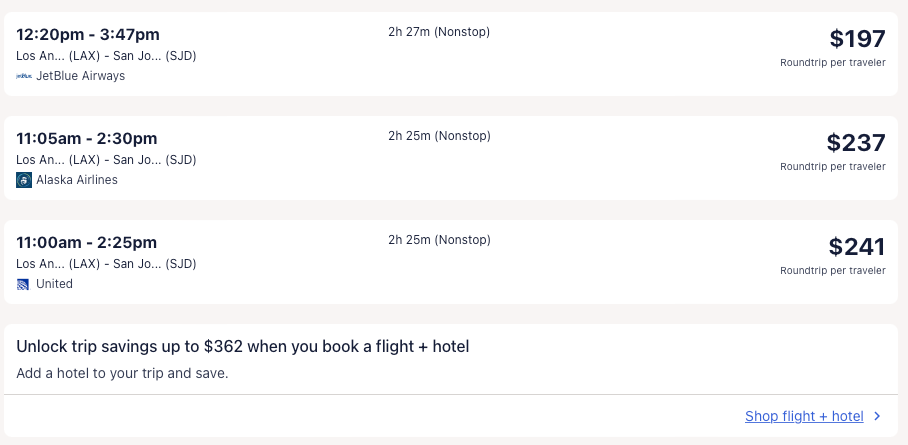
Task: Click the United airline logo icon
Action: pyautogui.click(x=24, y=284)
